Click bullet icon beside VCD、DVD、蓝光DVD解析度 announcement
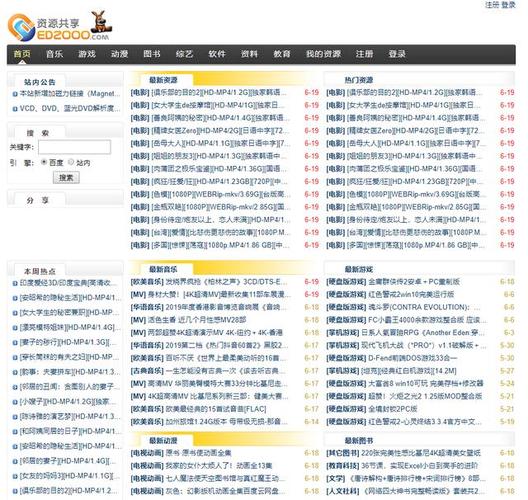Image resolution: width=528 pixels, height=500 pixels. click(x=15, y=109)
